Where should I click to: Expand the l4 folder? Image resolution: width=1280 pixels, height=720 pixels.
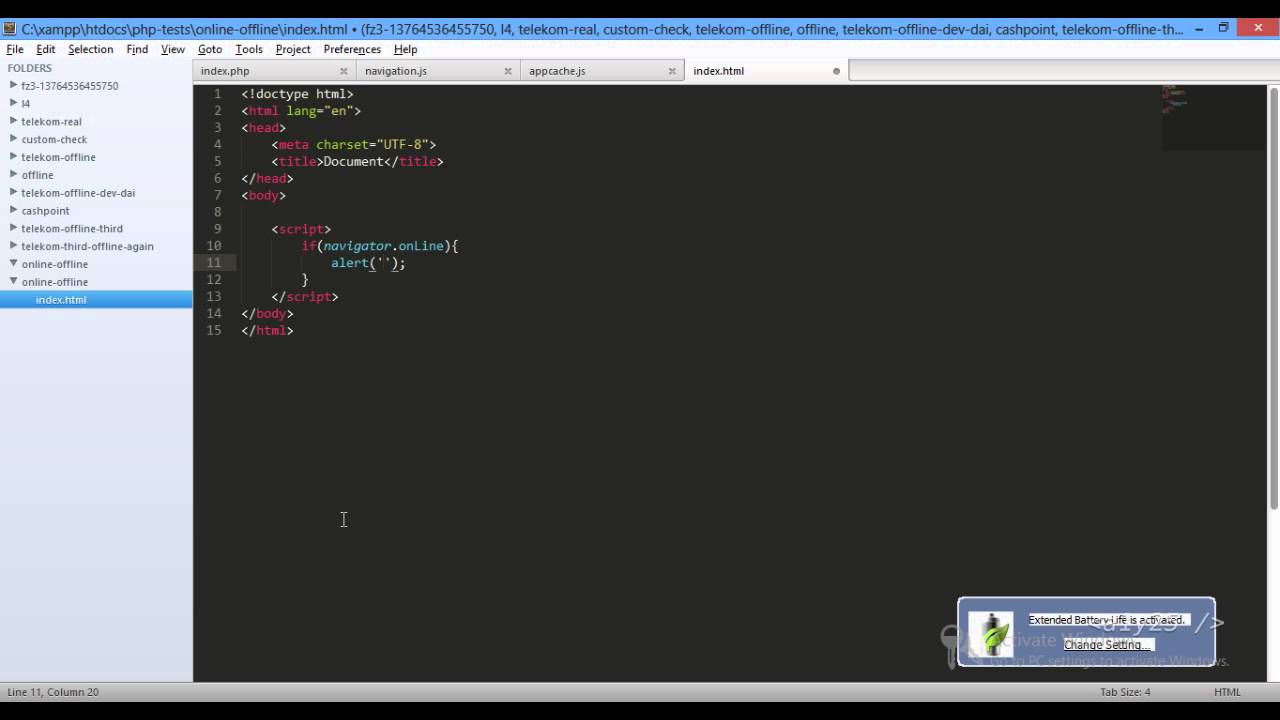coord(13,103)
